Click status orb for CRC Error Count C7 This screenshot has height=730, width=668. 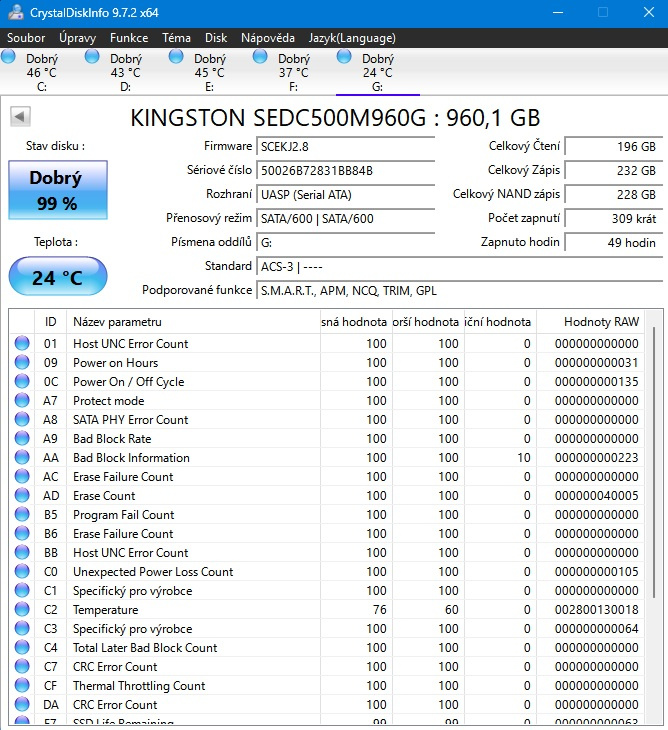click(22, 666)
